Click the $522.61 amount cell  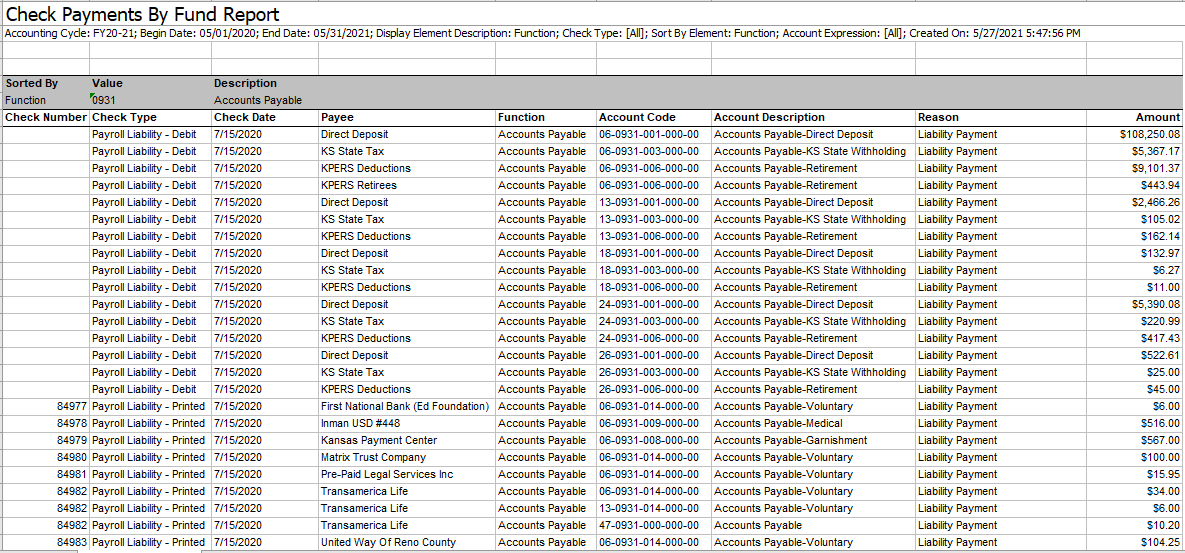[1134, 355]
